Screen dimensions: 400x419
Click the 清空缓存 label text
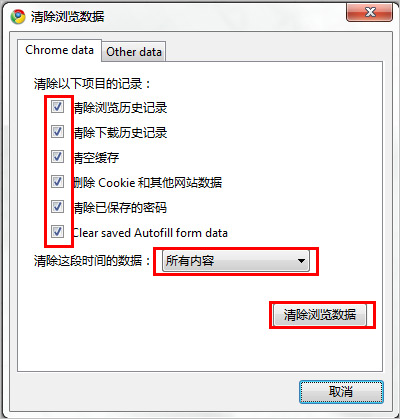pos(96,158)
